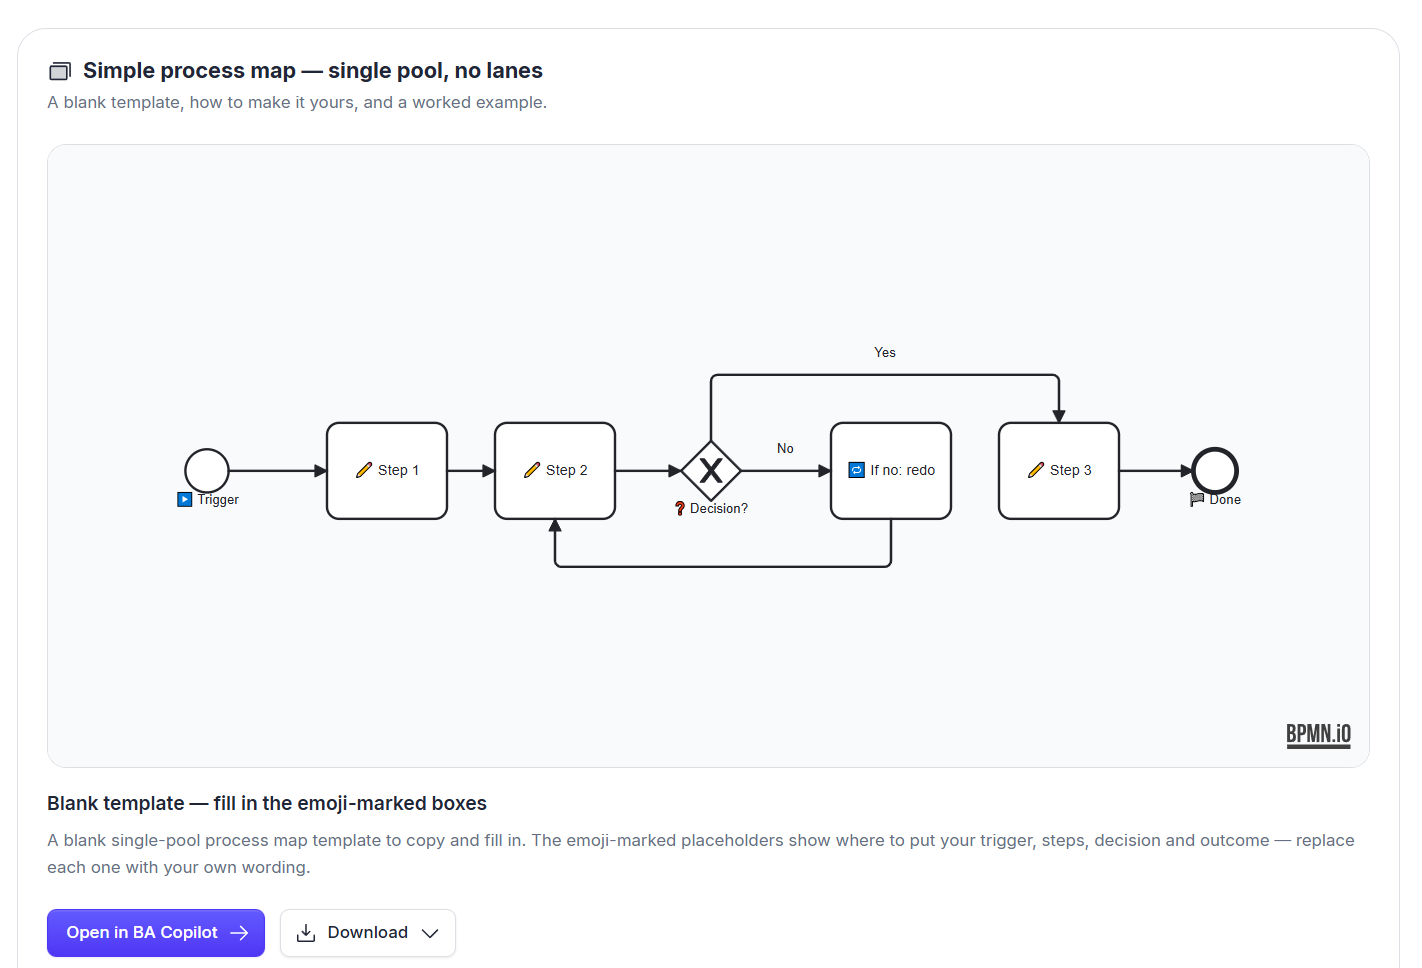Click the No flow label
The width and height of the screenshot is (1422, 968).
(x=785, y=448)
